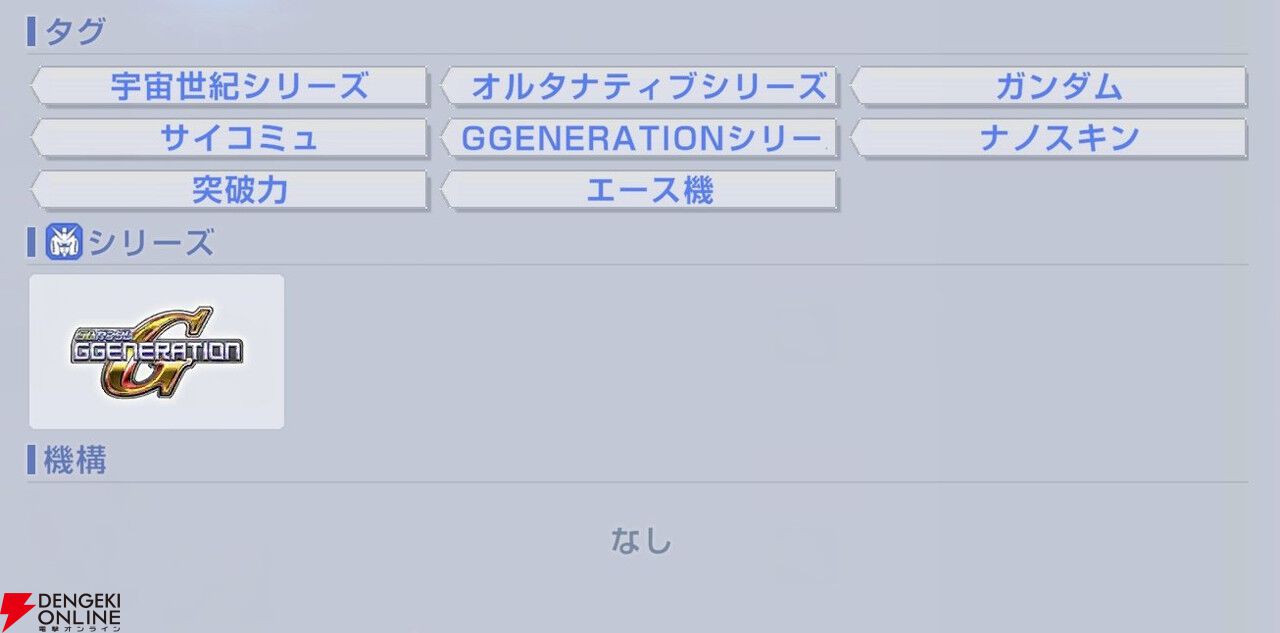
Task: Tap the ガンダム tag
Action: pos(1049,87)
